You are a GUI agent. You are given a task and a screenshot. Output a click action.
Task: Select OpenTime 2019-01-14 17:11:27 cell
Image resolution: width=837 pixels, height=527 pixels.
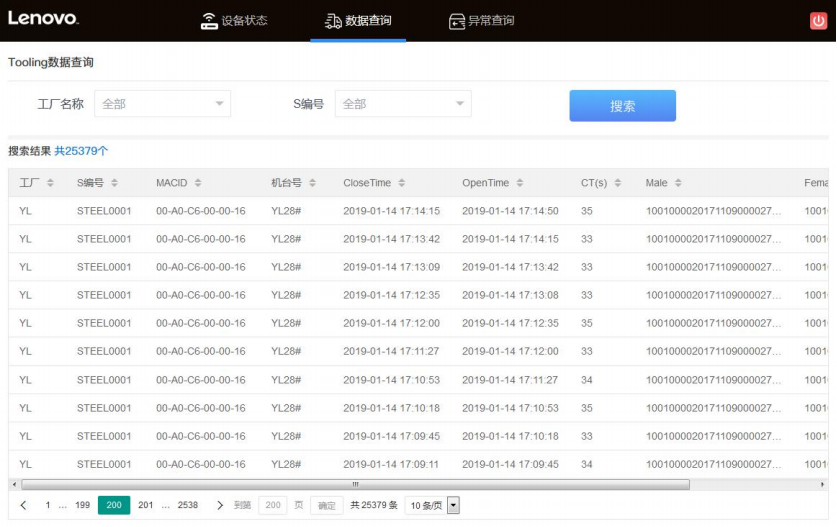point(510,380)
